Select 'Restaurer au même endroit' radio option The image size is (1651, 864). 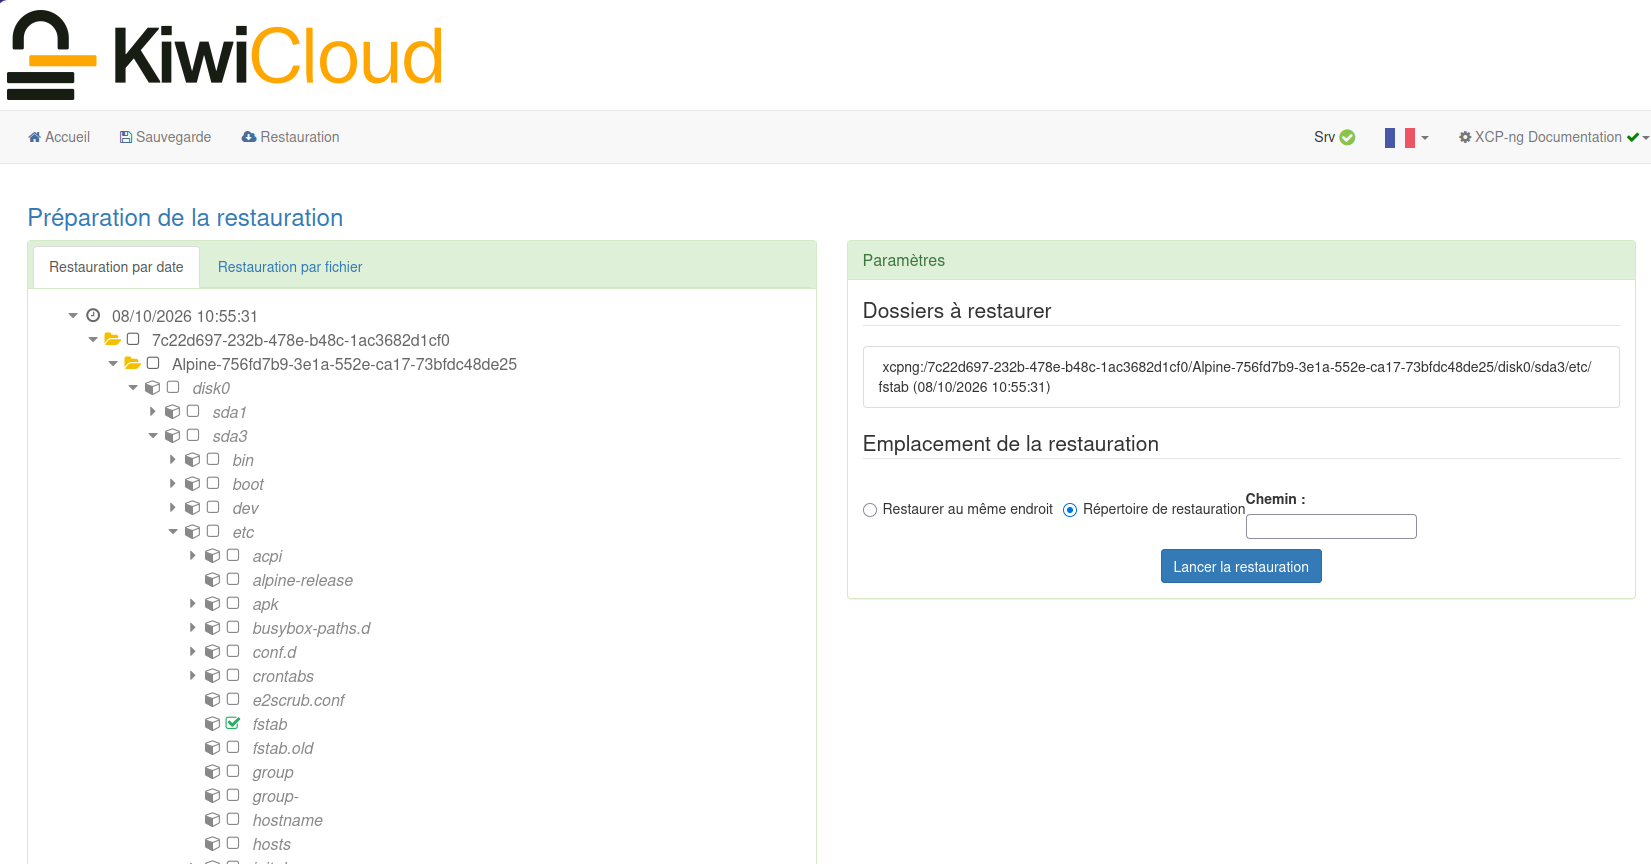(870, 510)
